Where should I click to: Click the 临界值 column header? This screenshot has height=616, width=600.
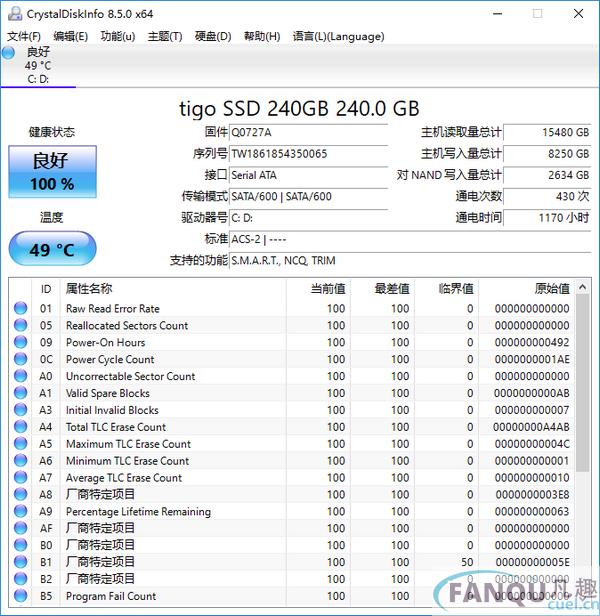[446, 289]
